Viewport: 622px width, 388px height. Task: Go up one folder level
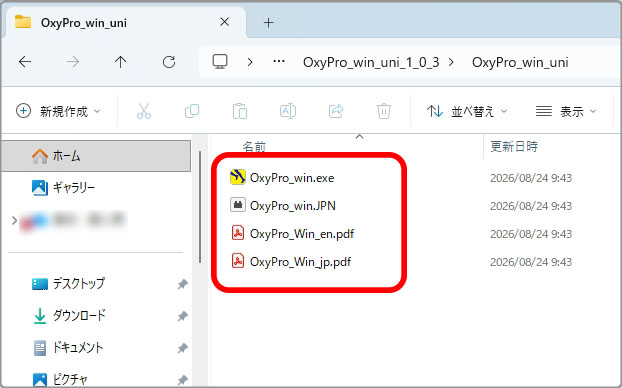pyautogui.click(x=121, y=62)
